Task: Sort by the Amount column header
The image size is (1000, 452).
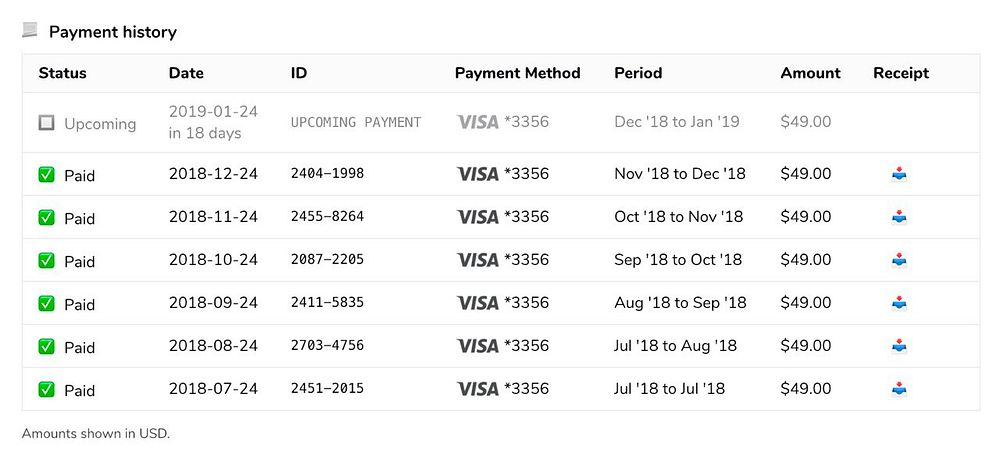Action: pyautogui.click(x=811, y=73)
